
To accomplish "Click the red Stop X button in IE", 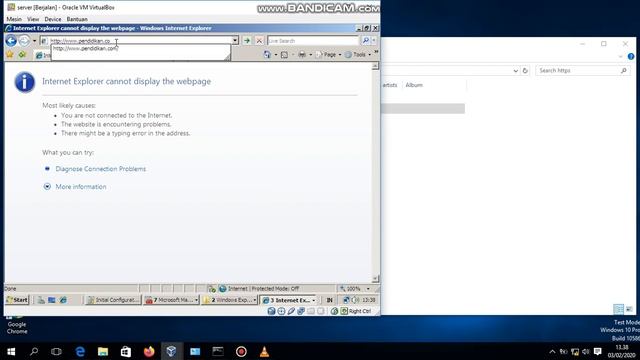I will (x=259, y=40).
